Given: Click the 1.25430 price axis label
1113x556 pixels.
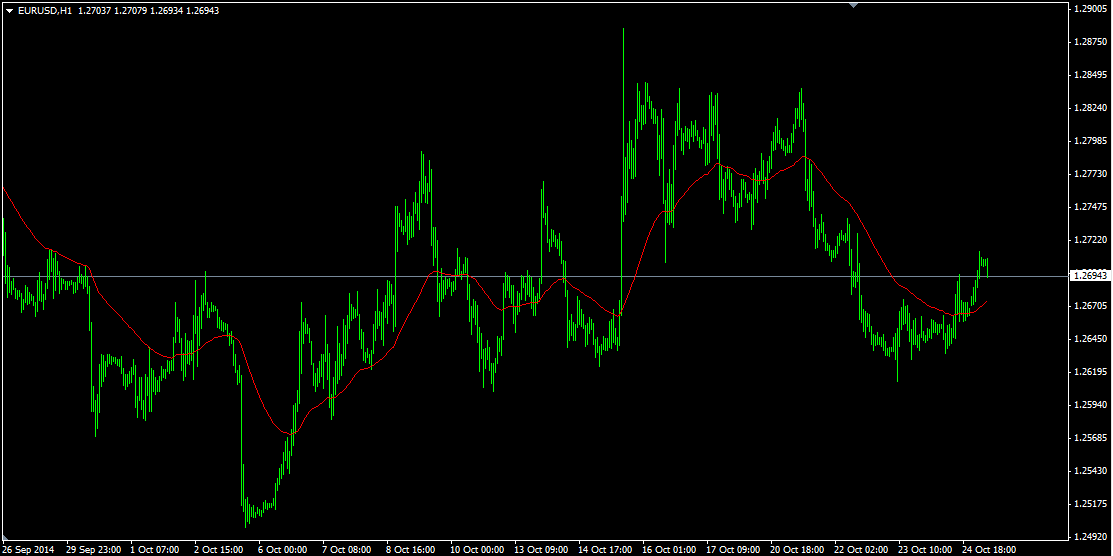Looking at the screenshot, I should [x=1089, y=471].
